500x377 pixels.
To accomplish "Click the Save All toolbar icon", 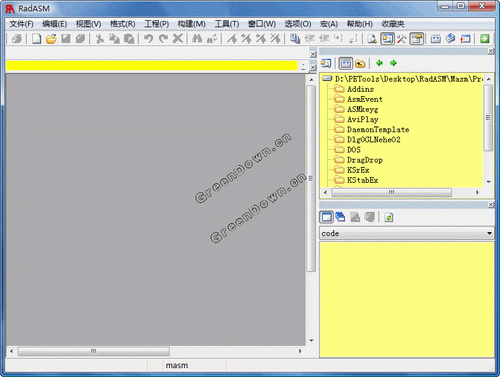I will coord(80,39).
